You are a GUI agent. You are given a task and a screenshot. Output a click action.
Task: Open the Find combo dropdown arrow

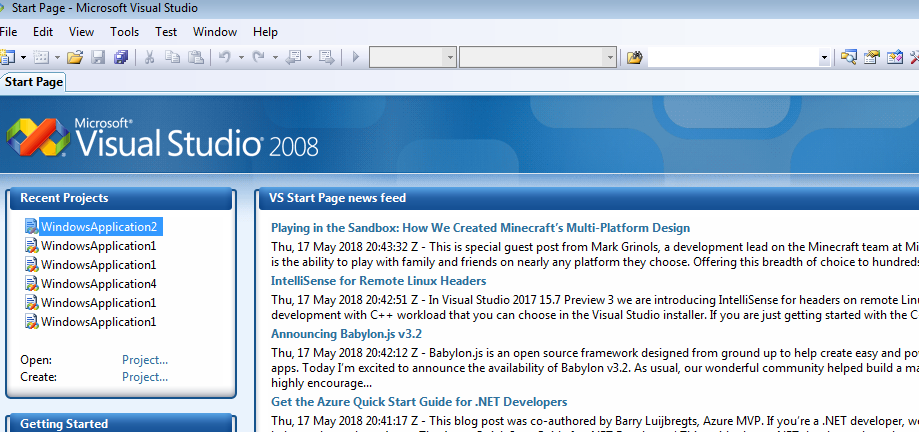pos(825,57)
